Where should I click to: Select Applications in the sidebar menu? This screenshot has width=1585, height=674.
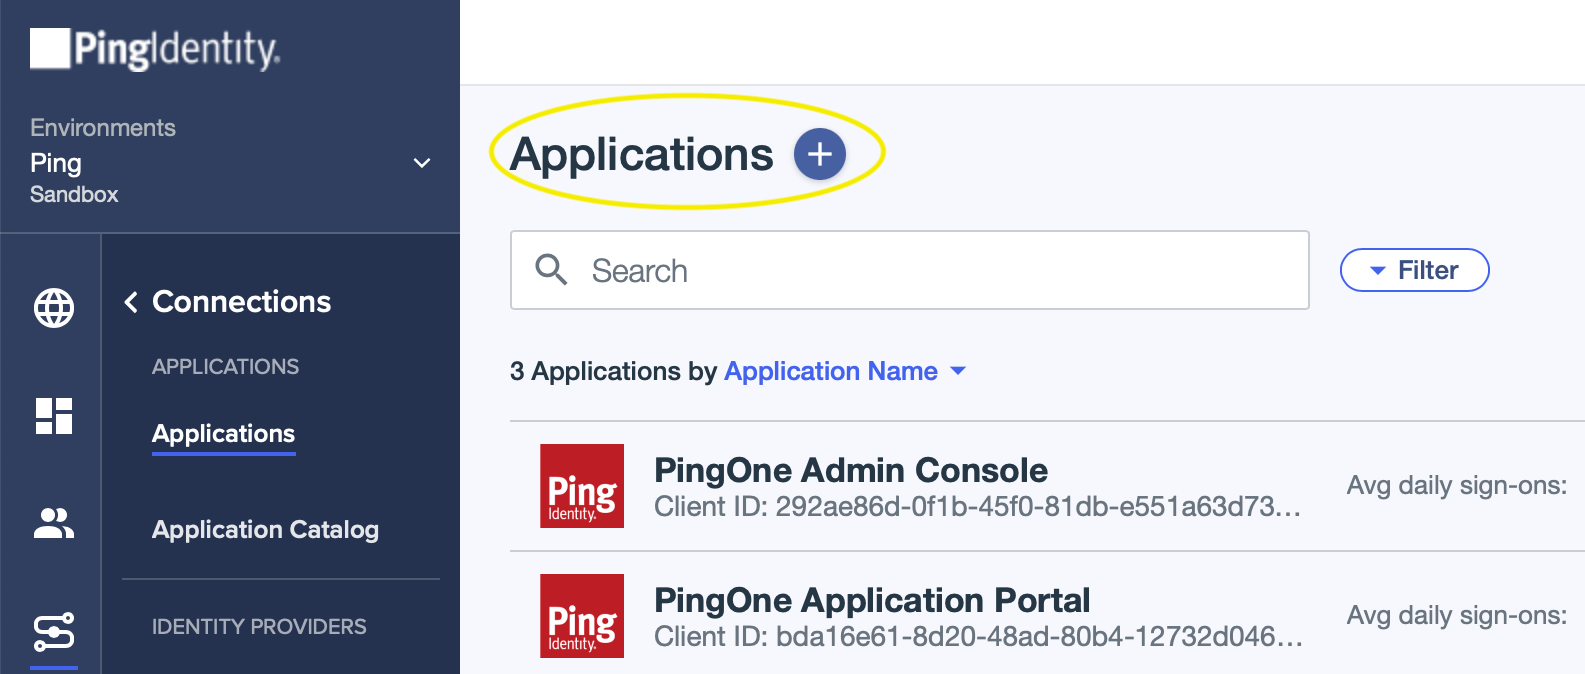tap(223, 434)
